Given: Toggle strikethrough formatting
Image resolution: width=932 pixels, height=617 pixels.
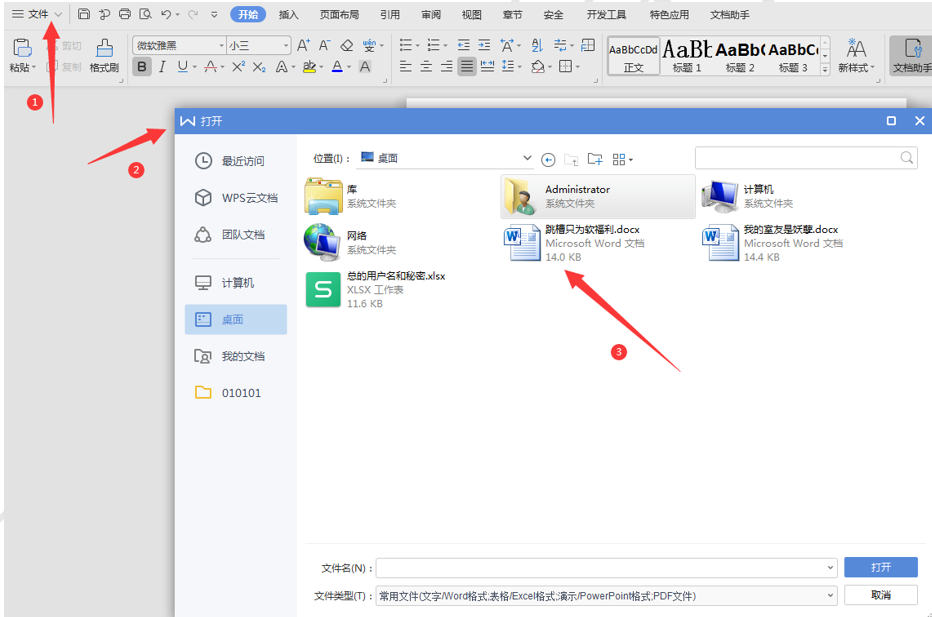Looking at the screenshot, I should pyautogui.click(x=210, y=67).
